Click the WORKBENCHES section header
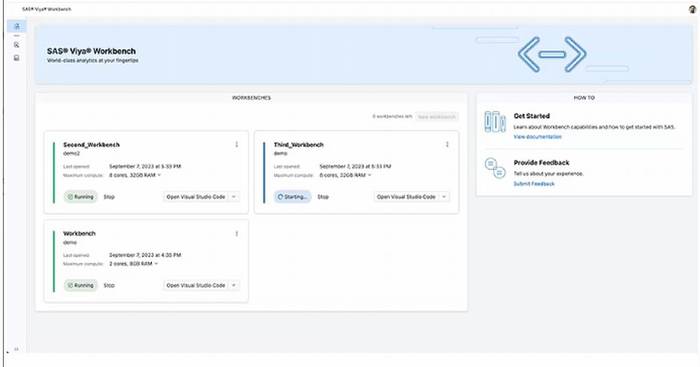This screenshot has width=700, height=367. [x=251, y=98]
